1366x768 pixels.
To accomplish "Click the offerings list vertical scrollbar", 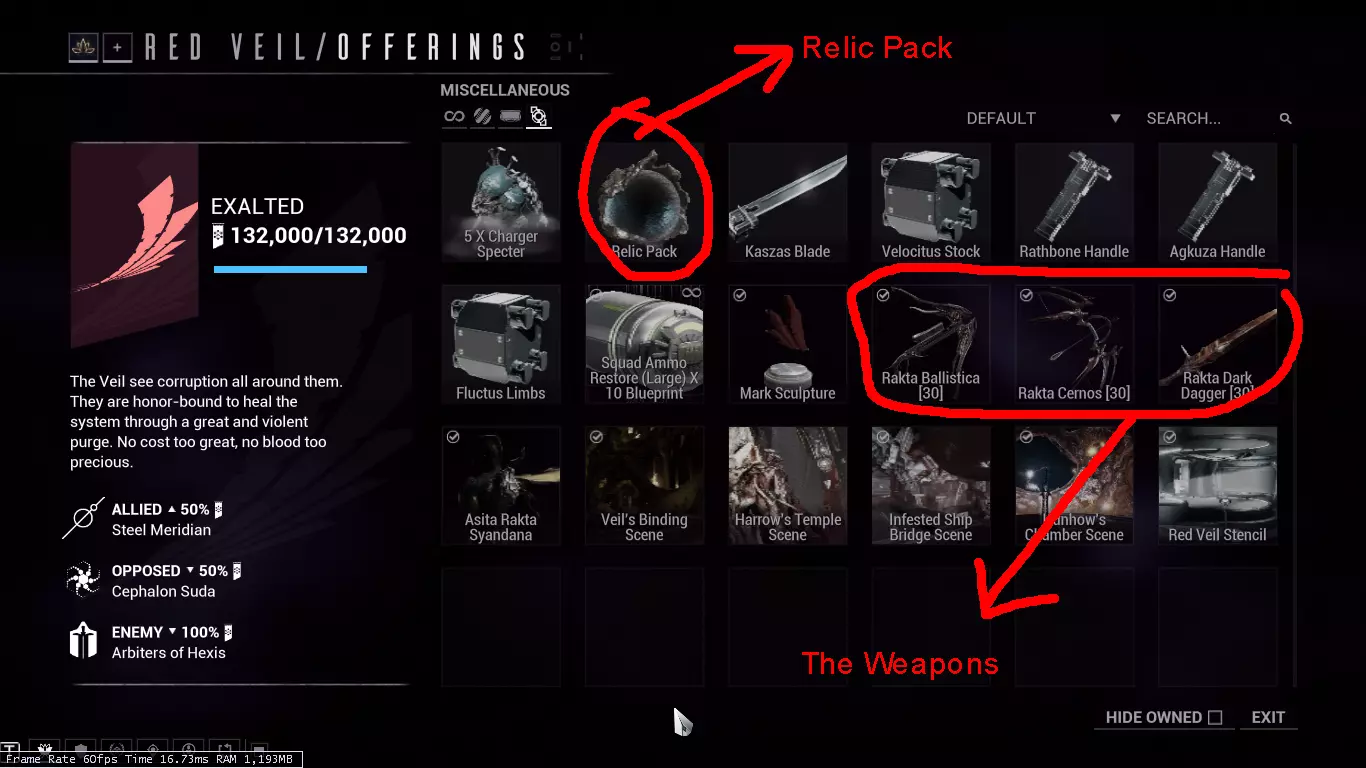I will click(1296, 415).
